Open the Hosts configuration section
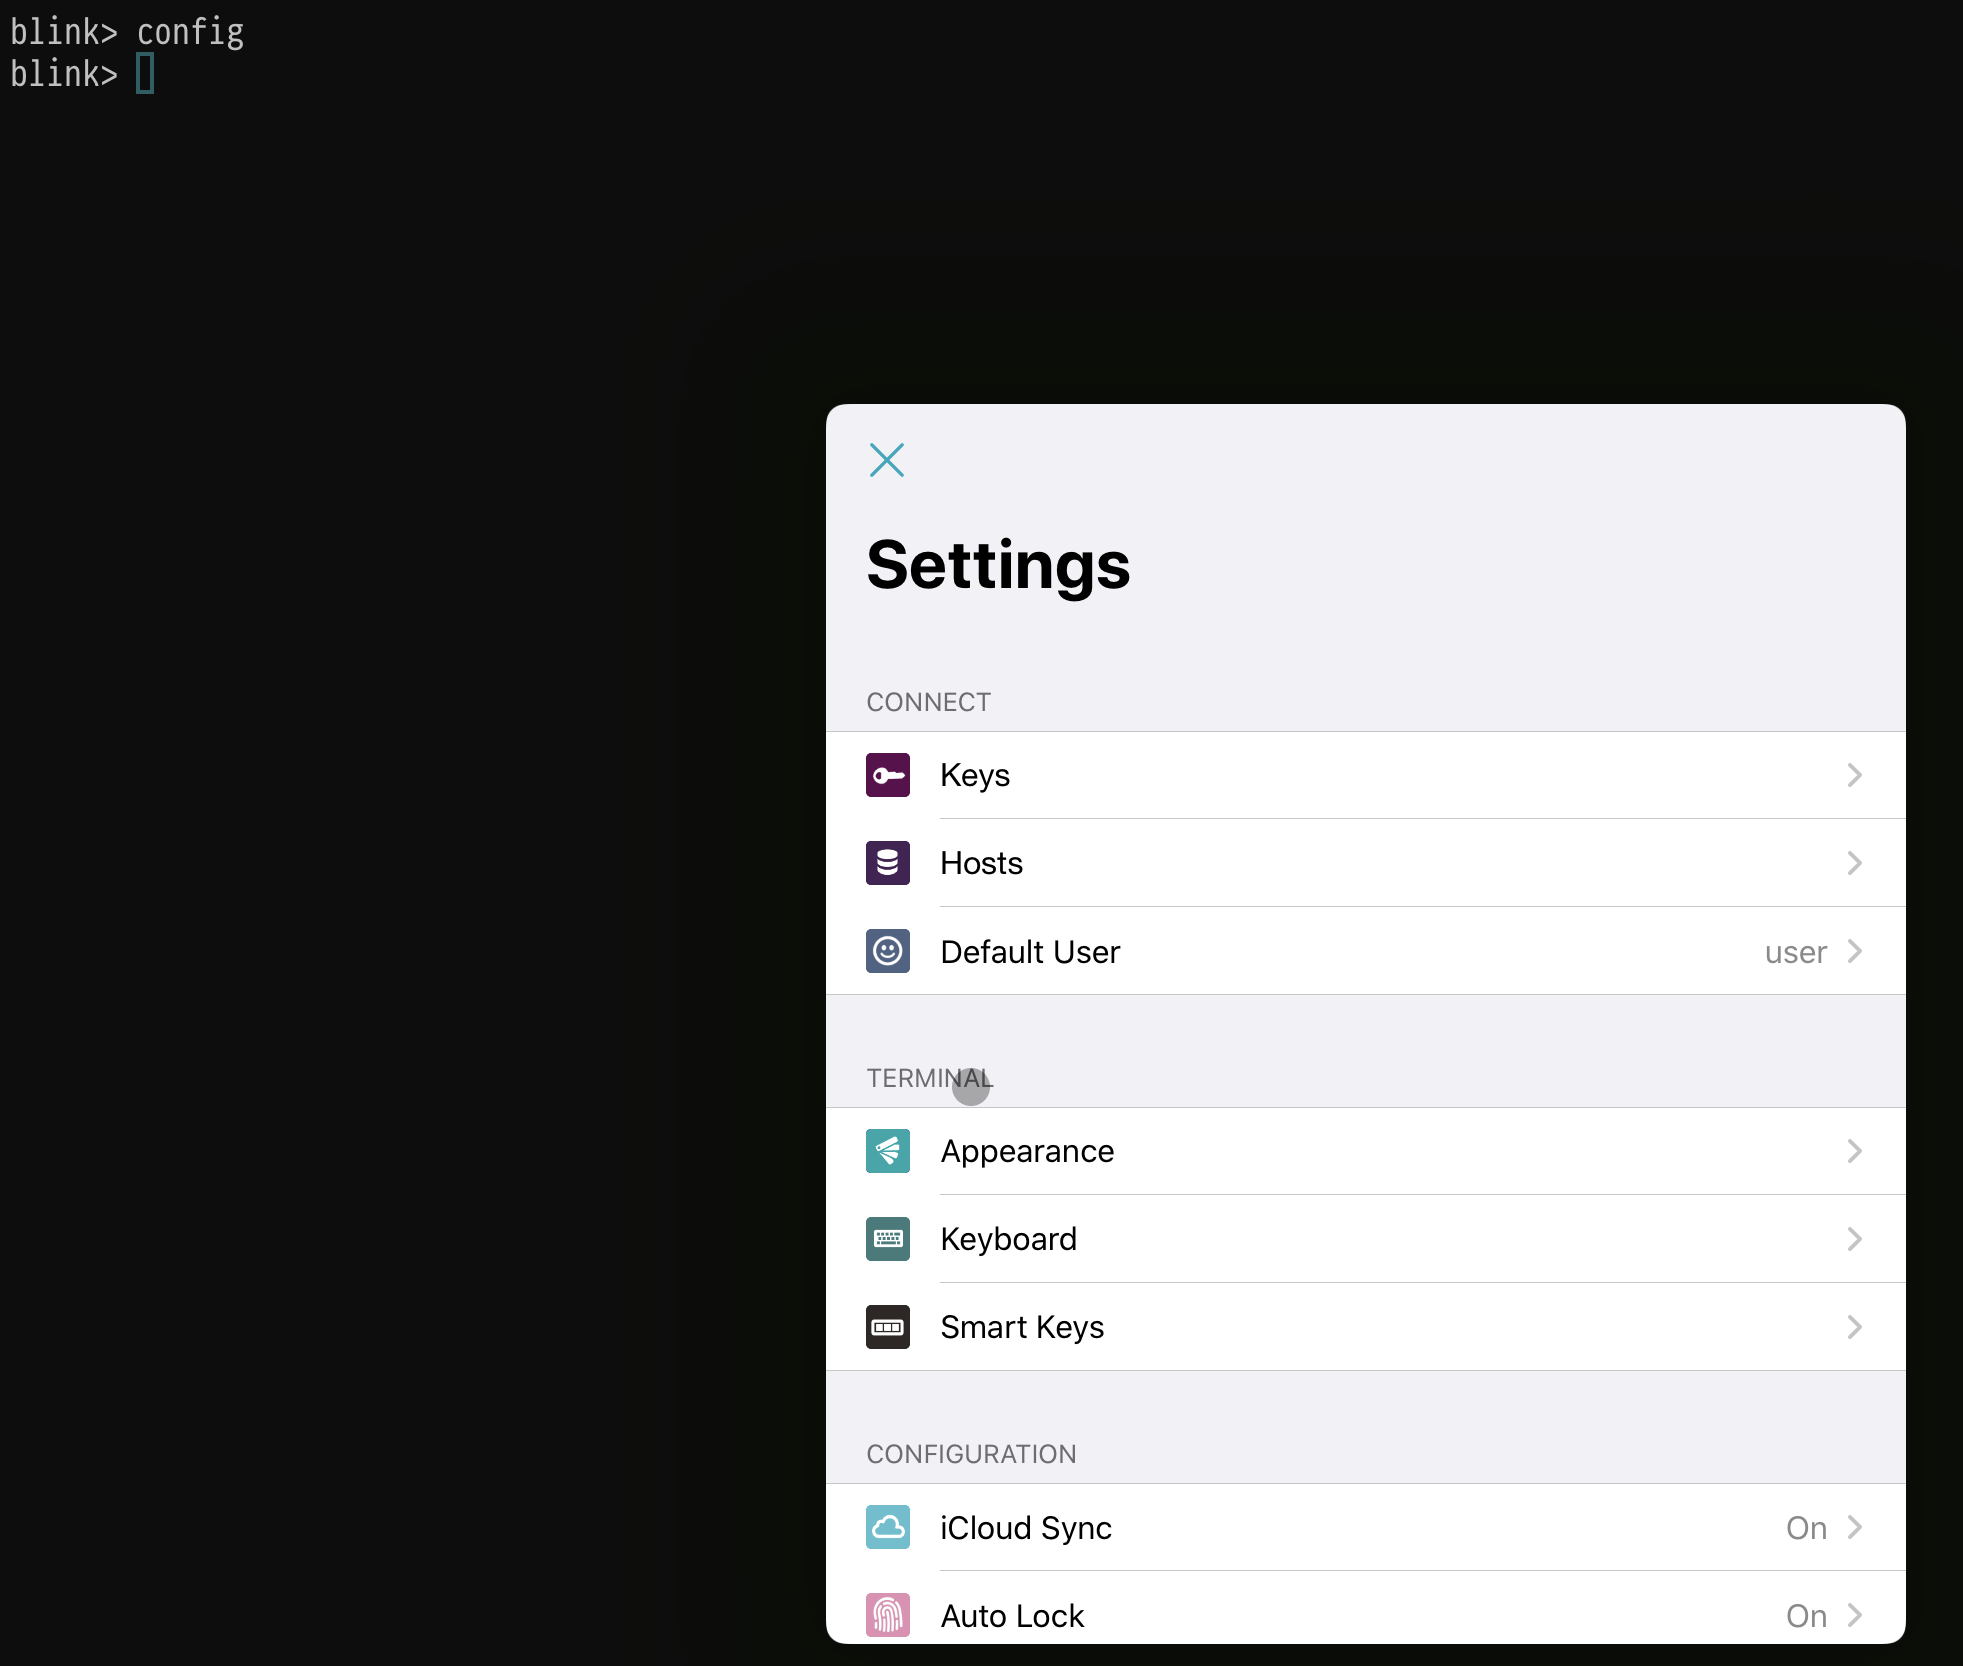 point(1365,861)
